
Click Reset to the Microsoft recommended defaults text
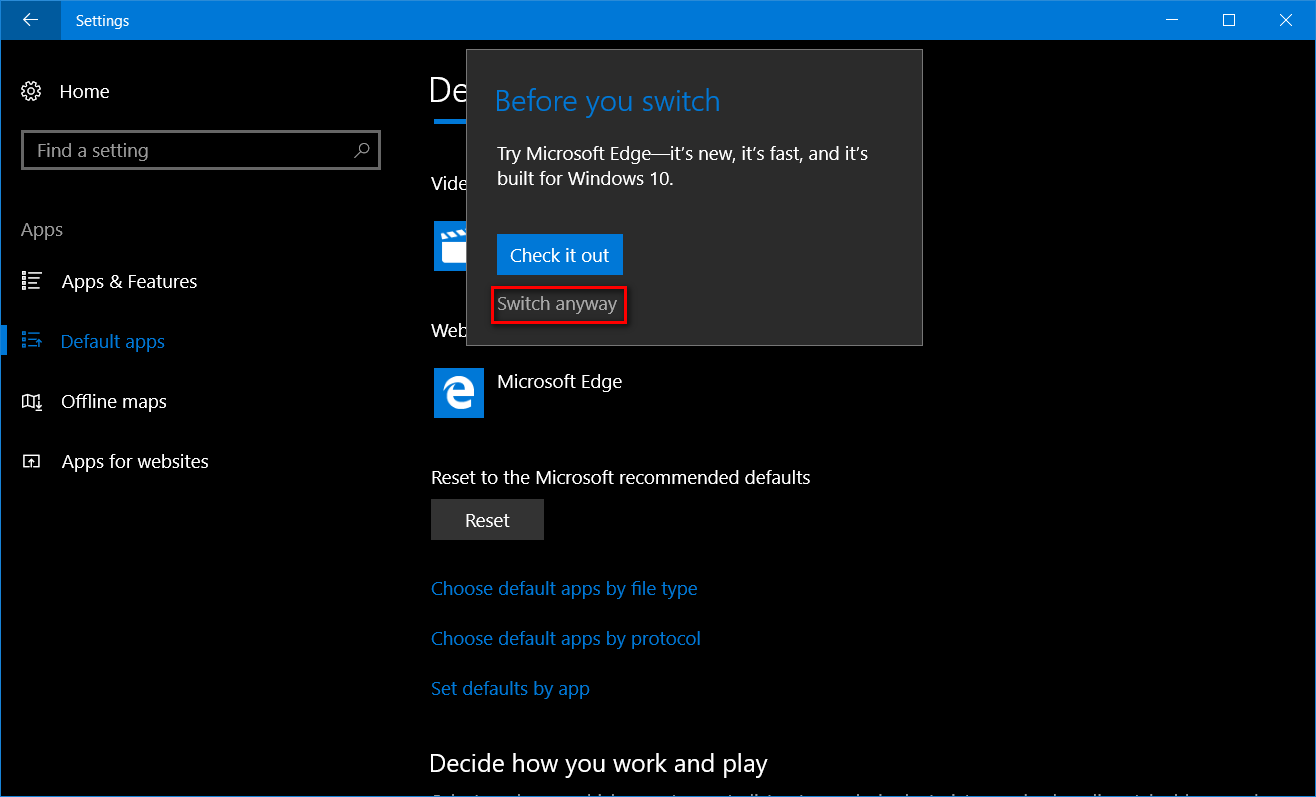point(620,477)
